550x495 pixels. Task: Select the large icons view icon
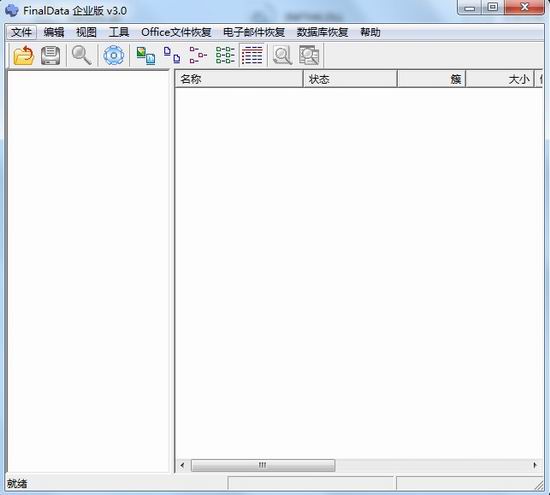coord(146,55)
